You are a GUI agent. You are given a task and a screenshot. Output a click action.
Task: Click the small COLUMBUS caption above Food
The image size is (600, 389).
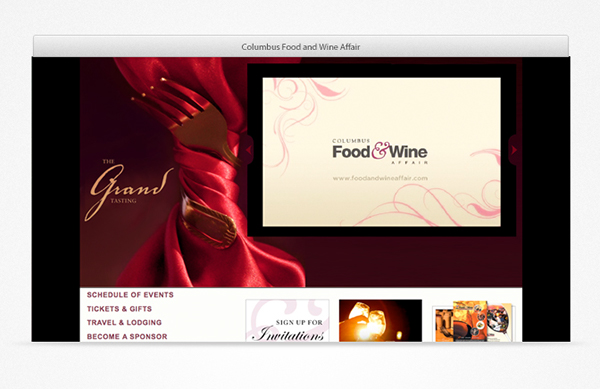pos(351,141)
